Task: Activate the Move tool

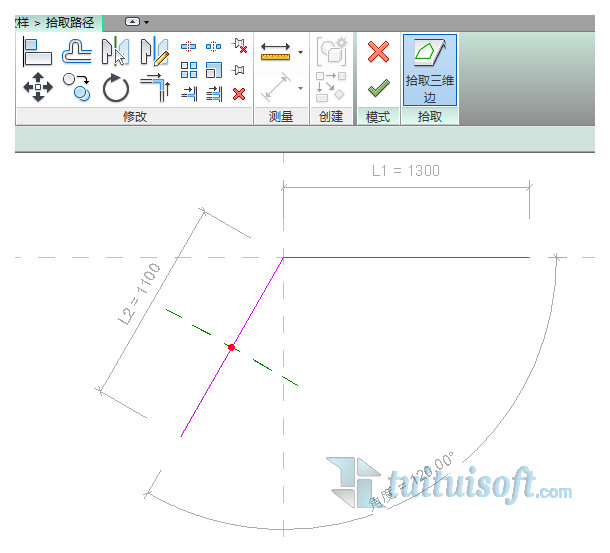Action: [38, 87]
